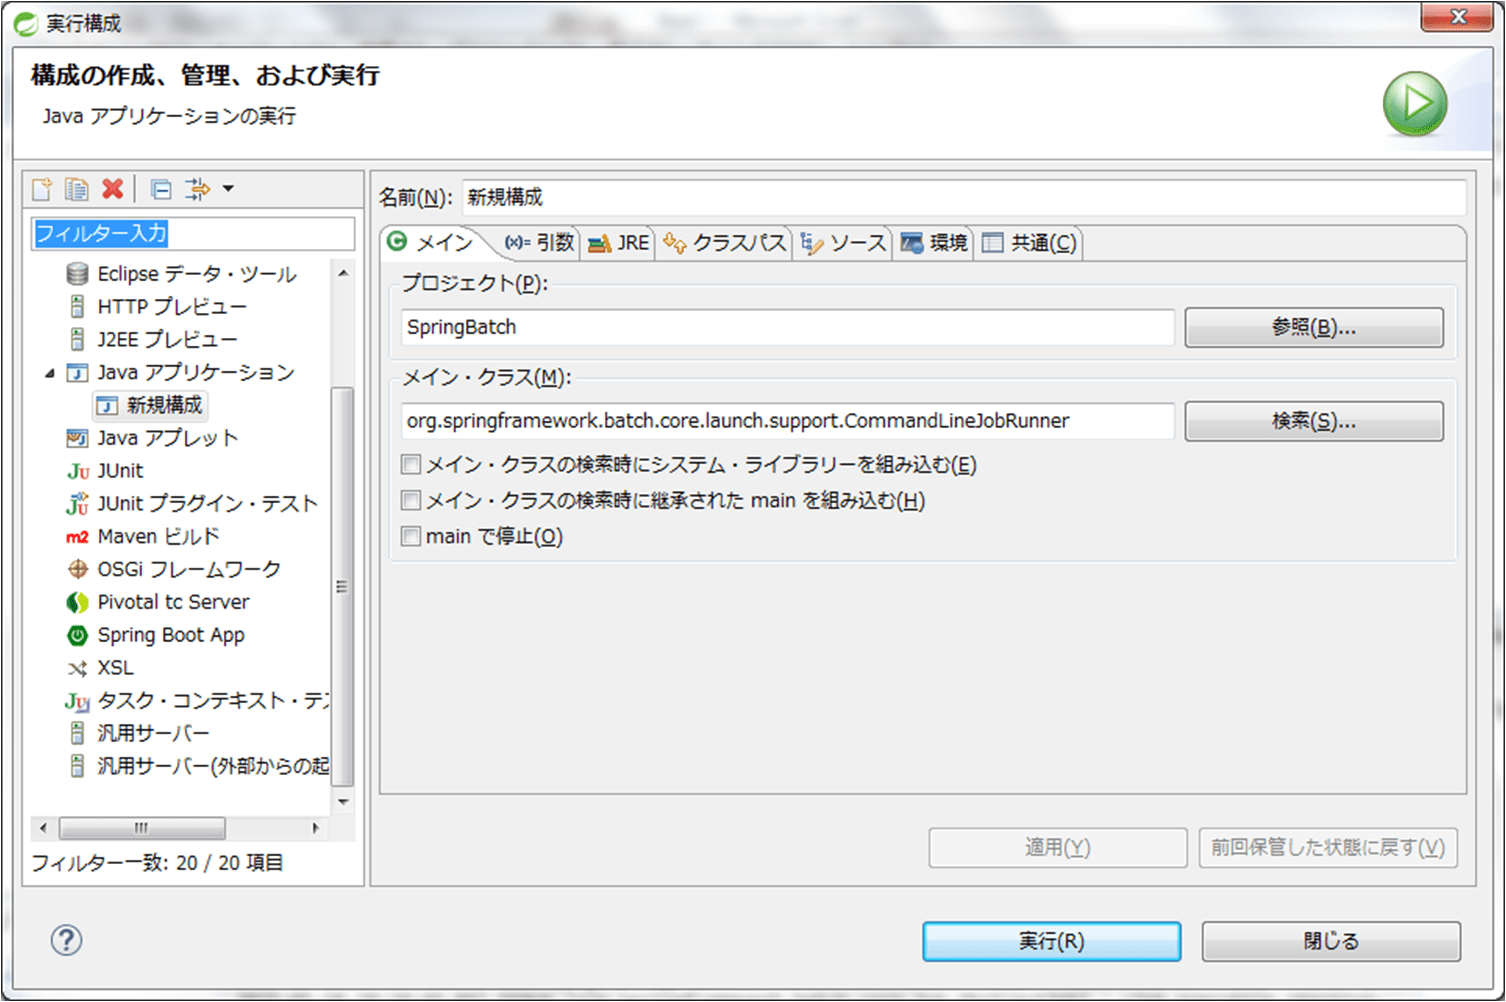Click the フィルター入力 filter box
Viewport: 1506px width, 1002px height.
pyautogui.click(x=193, y=233)
